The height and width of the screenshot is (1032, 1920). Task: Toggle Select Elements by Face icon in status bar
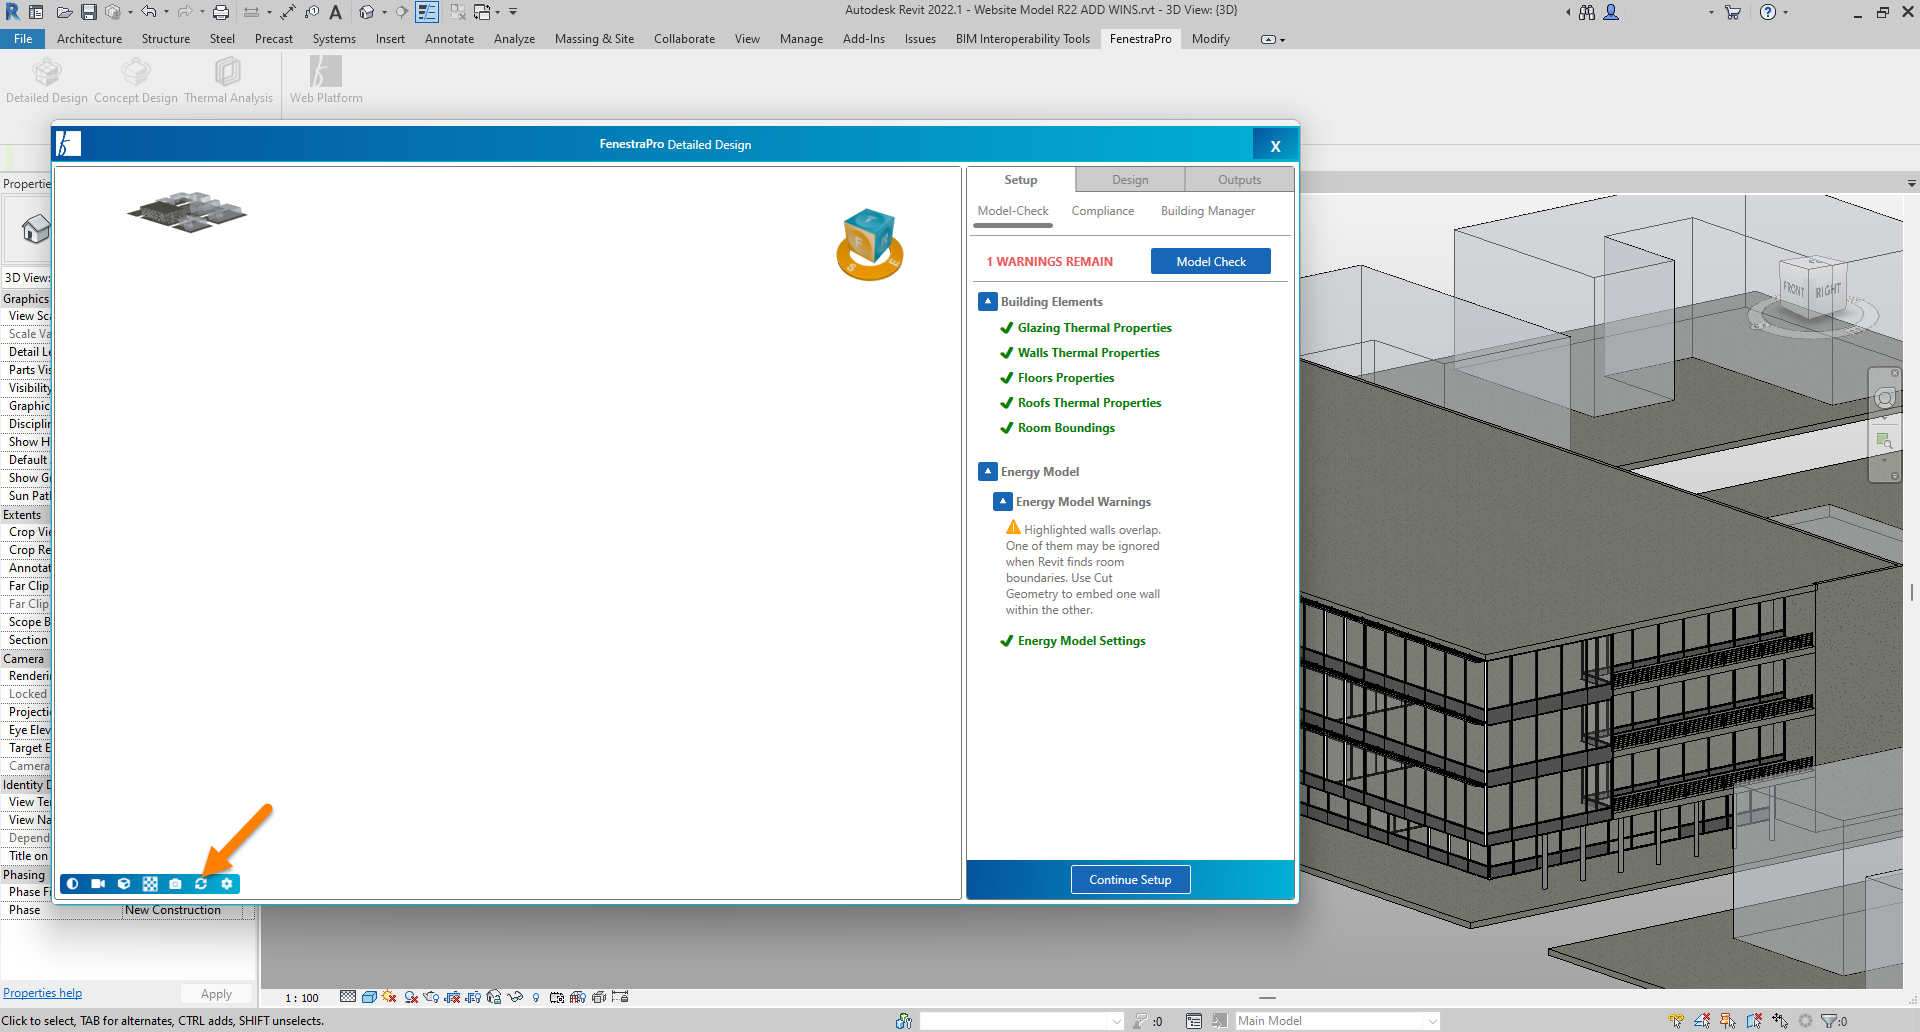pyautogui.click(x=1754, y=1021)
